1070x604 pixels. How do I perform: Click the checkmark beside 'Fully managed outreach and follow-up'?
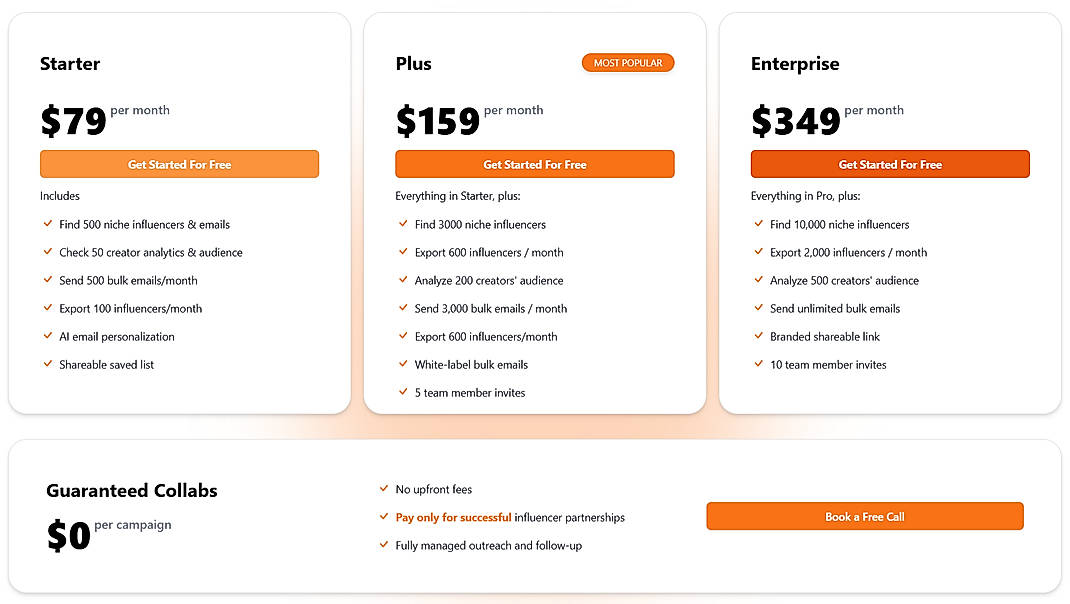pyautogui.click(x=385, y=545)
